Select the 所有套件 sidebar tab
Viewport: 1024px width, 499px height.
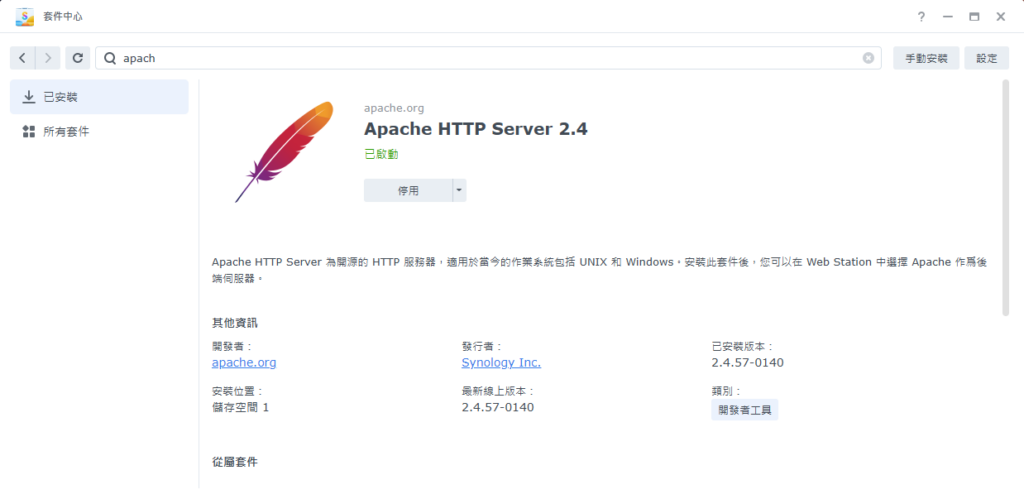99,132
